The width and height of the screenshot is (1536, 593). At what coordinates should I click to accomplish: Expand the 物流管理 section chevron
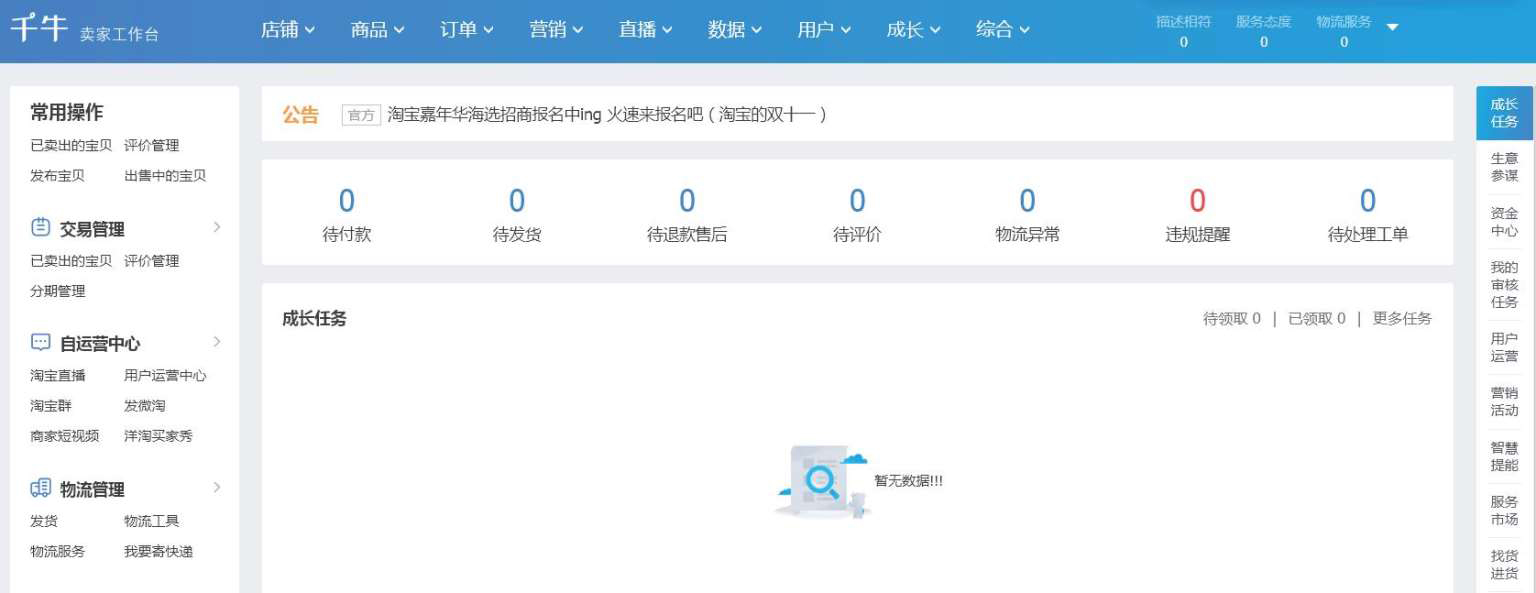coord(217,487)
